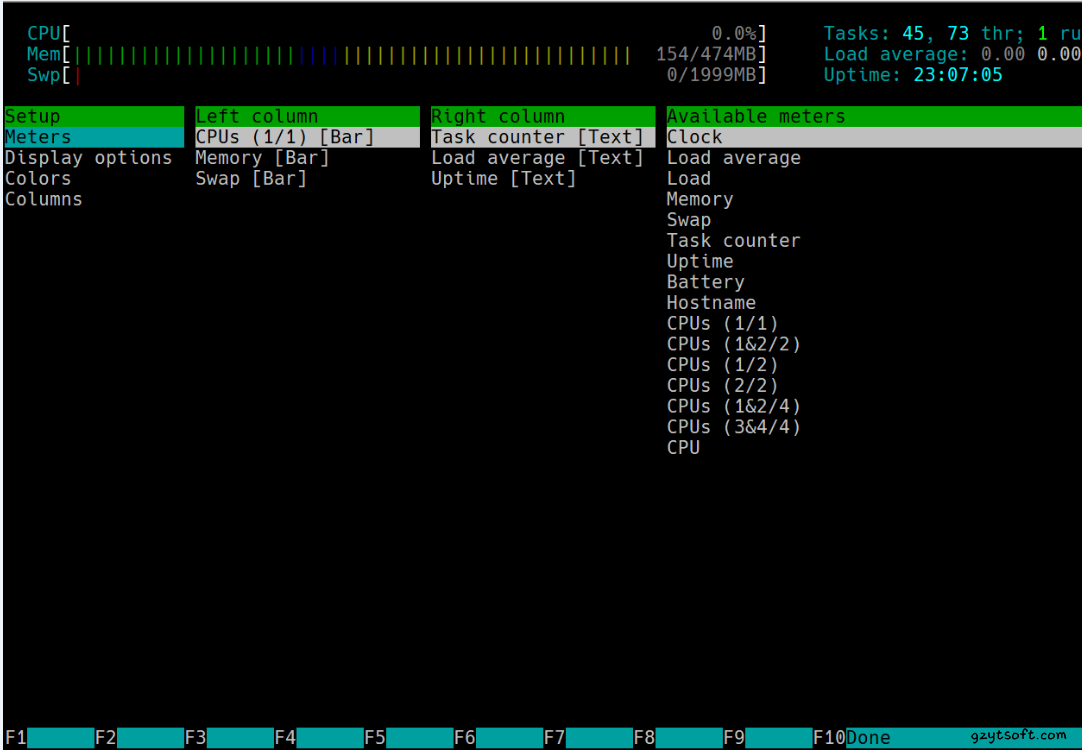Click the 154/474MB memory value
The height and width of the screenshot is (750, 1082).
(x=705, y=55)
